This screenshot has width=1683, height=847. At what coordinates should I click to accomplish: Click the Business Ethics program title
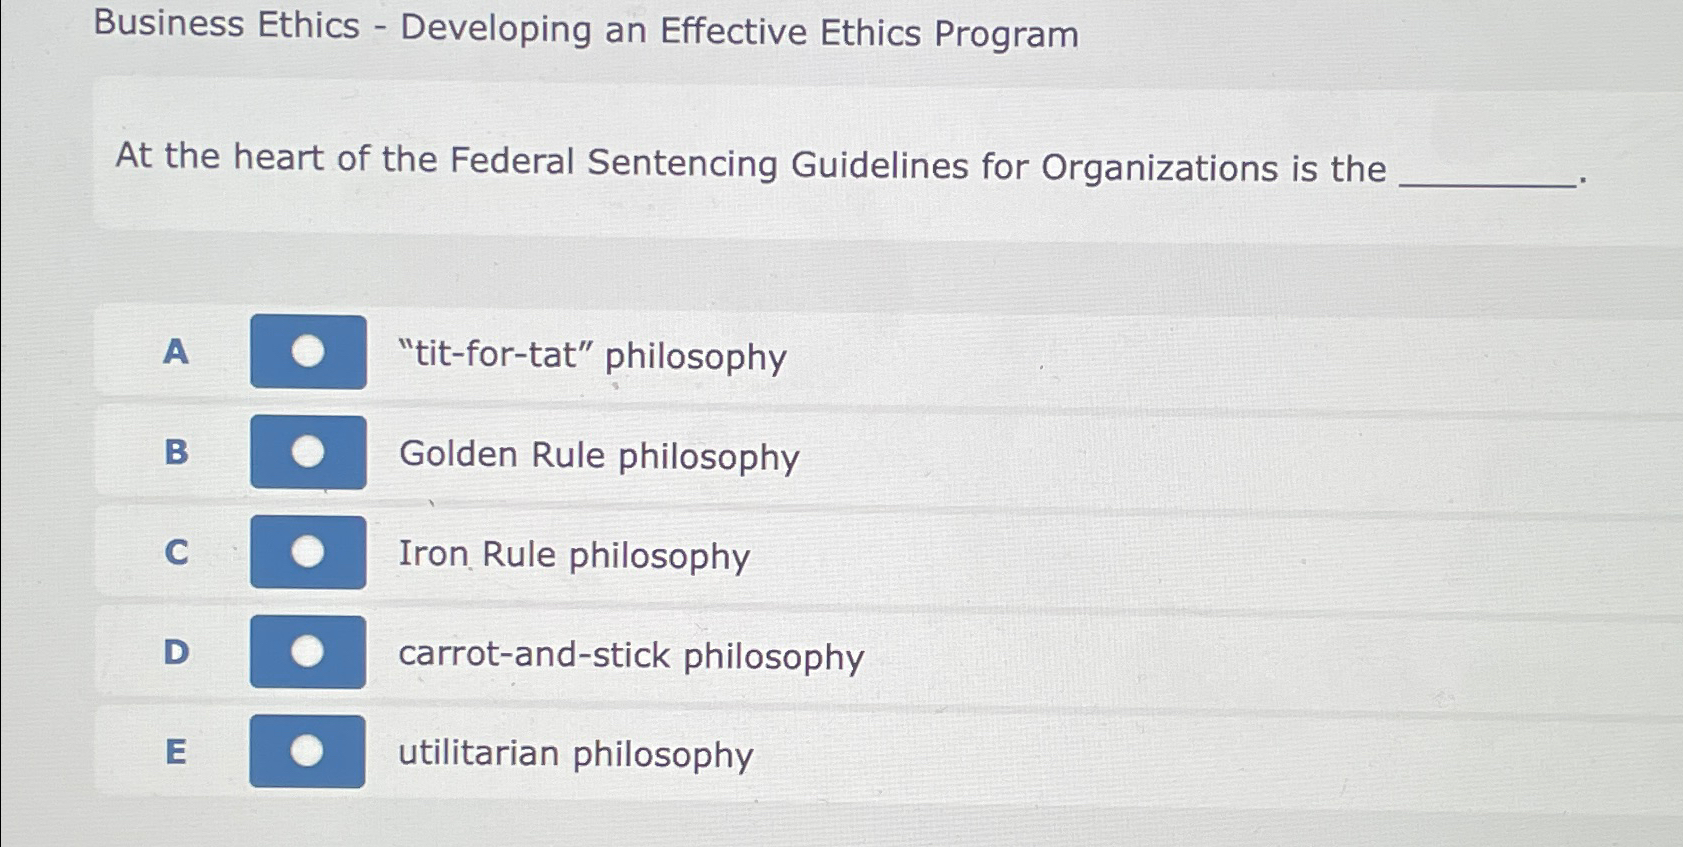coord(586,30)
